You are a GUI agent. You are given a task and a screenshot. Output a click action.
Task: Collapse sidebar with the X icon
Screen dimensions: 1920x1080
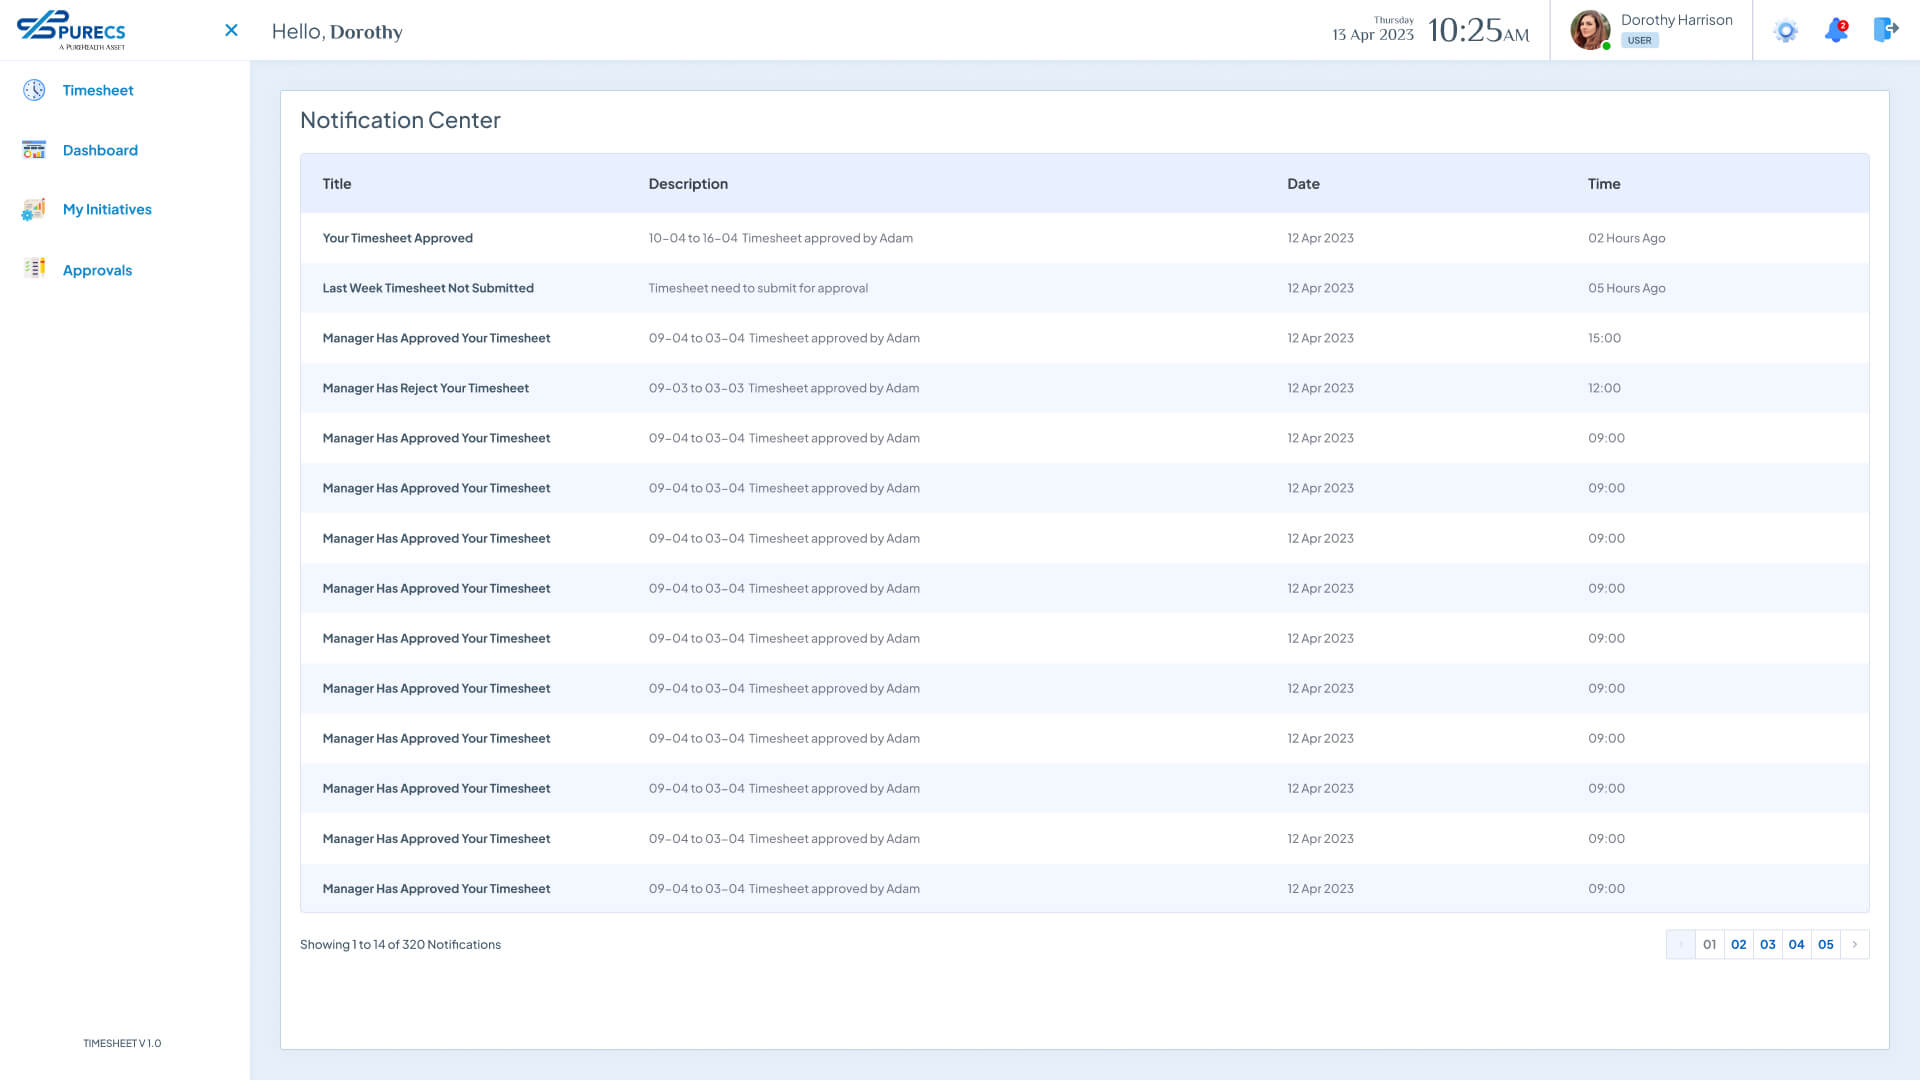[x=231, y=31]
